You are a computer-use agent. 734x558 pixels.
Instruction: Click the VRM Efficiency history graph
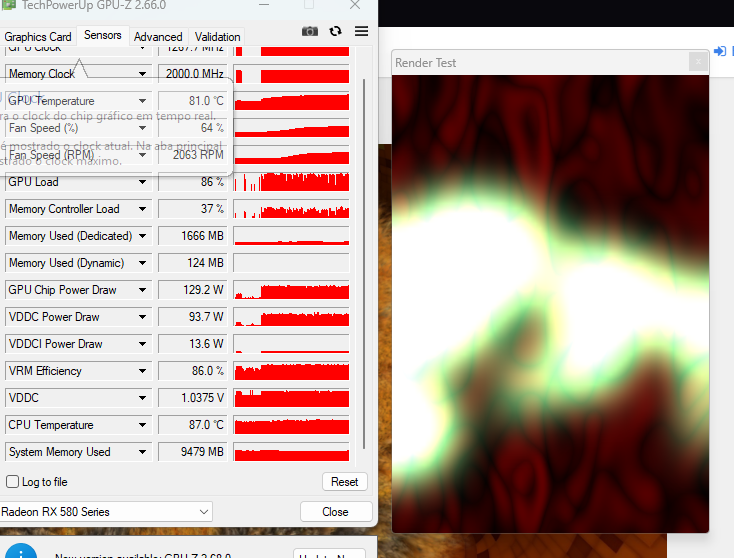click(x=291, y=371)
